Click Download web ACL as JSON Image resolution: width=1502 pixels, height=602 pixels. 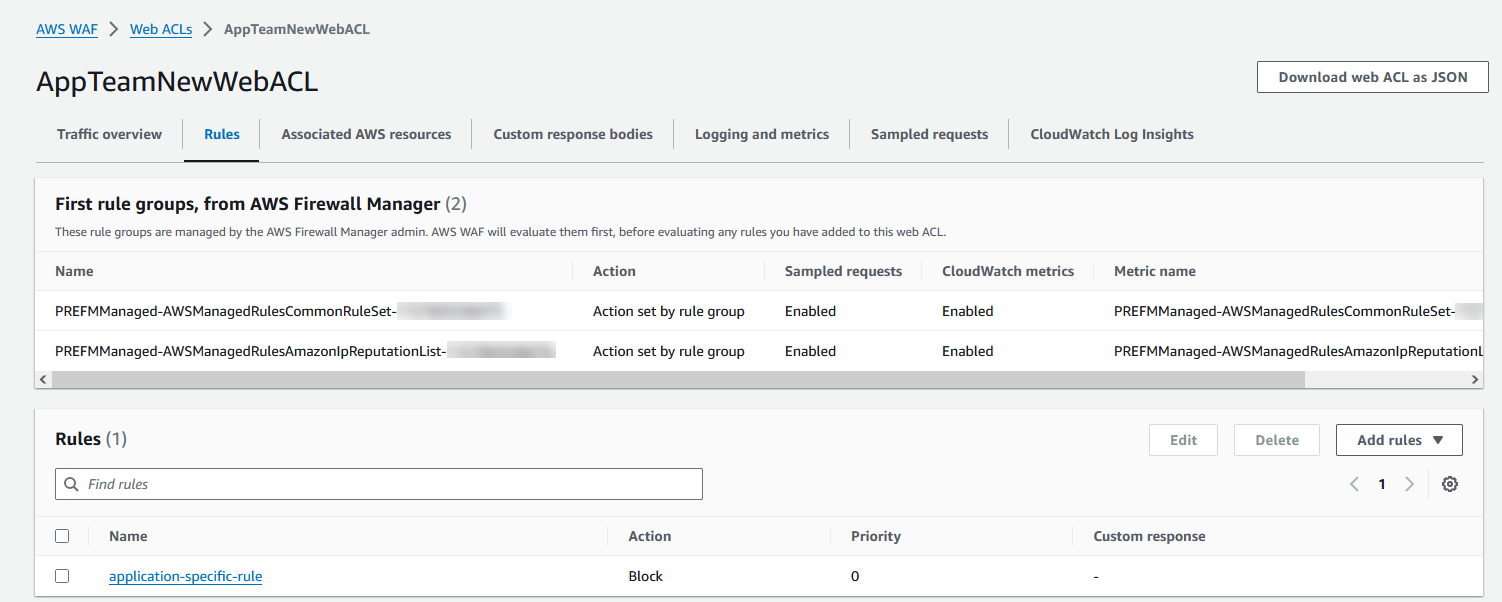[1371, 76]
